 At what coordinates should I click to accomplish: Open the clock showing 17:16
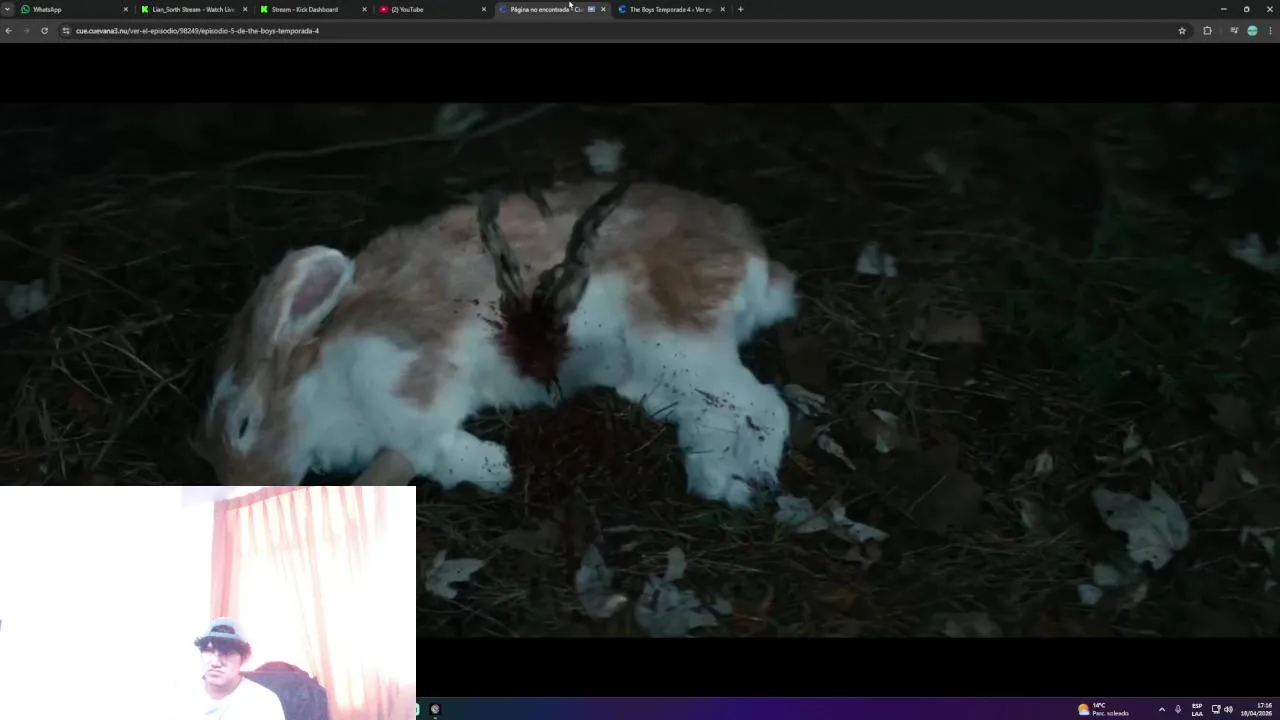tap(1256, 709)
